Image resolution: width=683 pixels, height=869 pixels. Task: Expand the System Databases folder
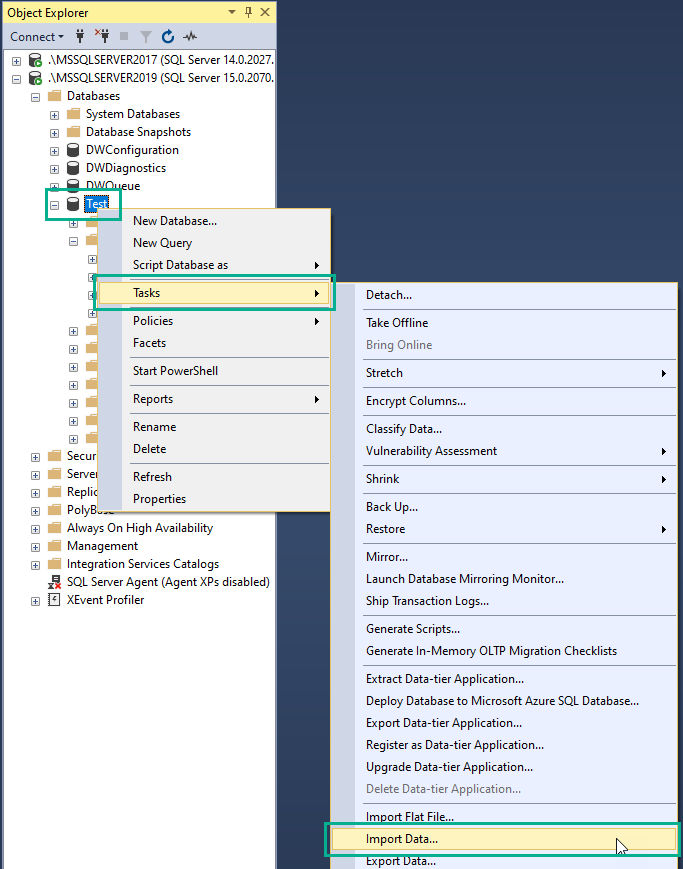54,115
